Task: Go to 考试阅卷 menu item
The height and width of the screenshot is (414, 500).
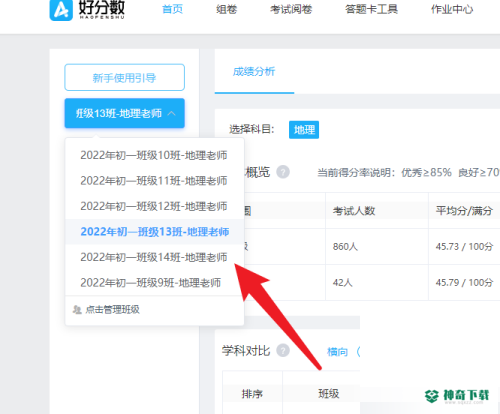Action: click(x=291, y=9)
